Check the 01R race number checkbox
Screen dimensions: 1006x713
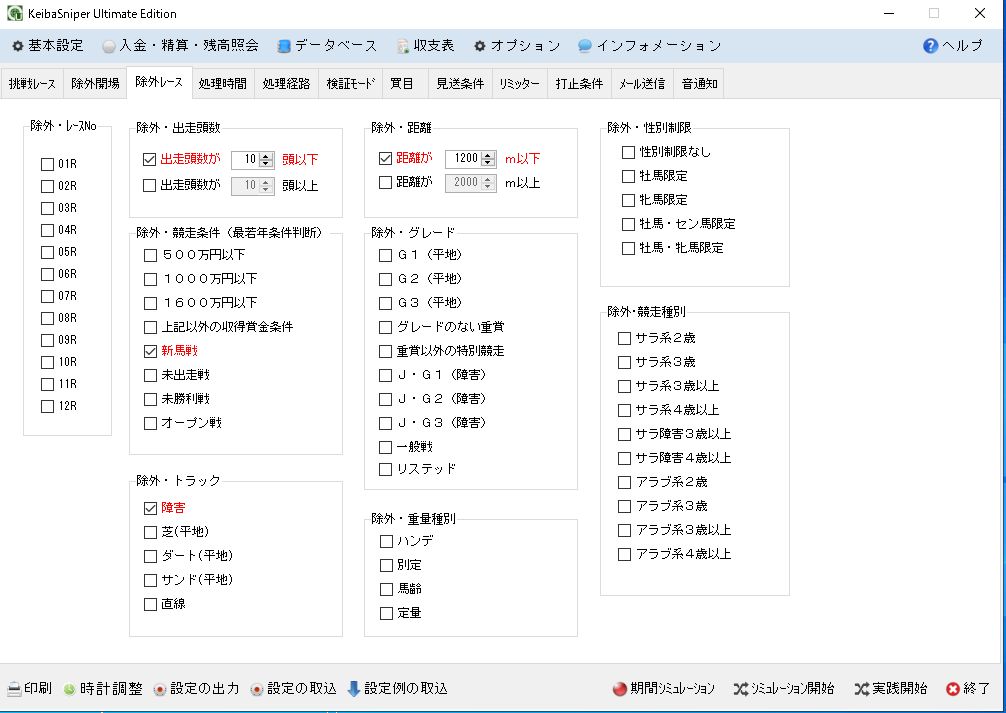[47, 164]
